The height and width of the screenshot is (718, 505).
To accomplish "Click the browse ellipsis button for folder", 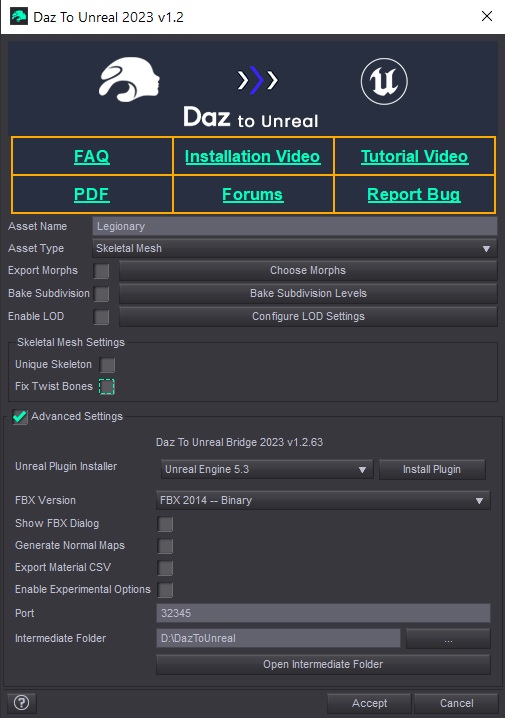I will (x=448, y=638).
